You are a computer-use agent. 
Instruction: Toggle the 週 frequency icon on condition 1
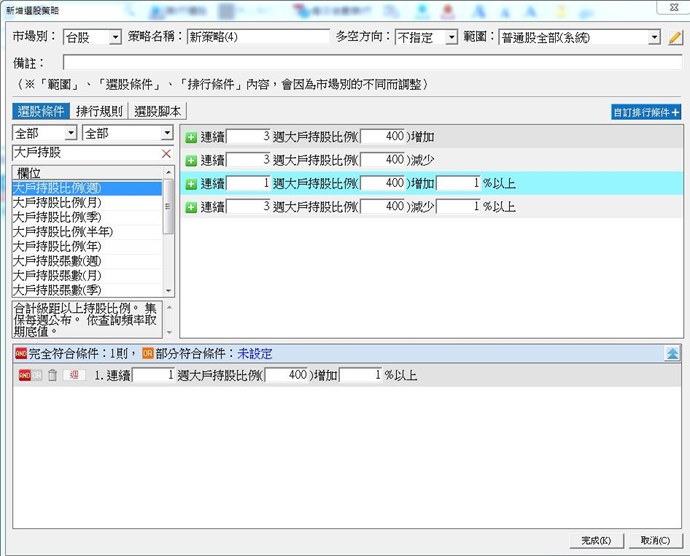click(x=74, y=376)
